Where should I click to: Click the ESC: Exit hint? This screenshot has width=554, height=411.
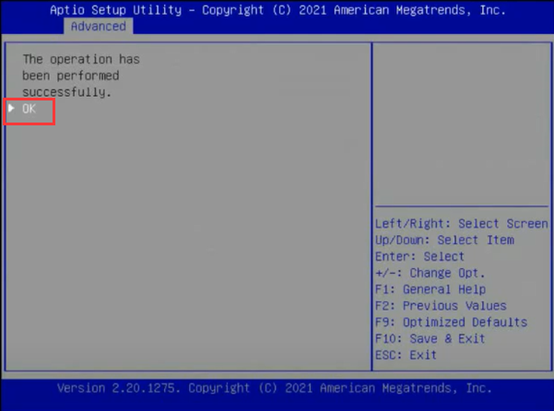click(x=406, y=355)
